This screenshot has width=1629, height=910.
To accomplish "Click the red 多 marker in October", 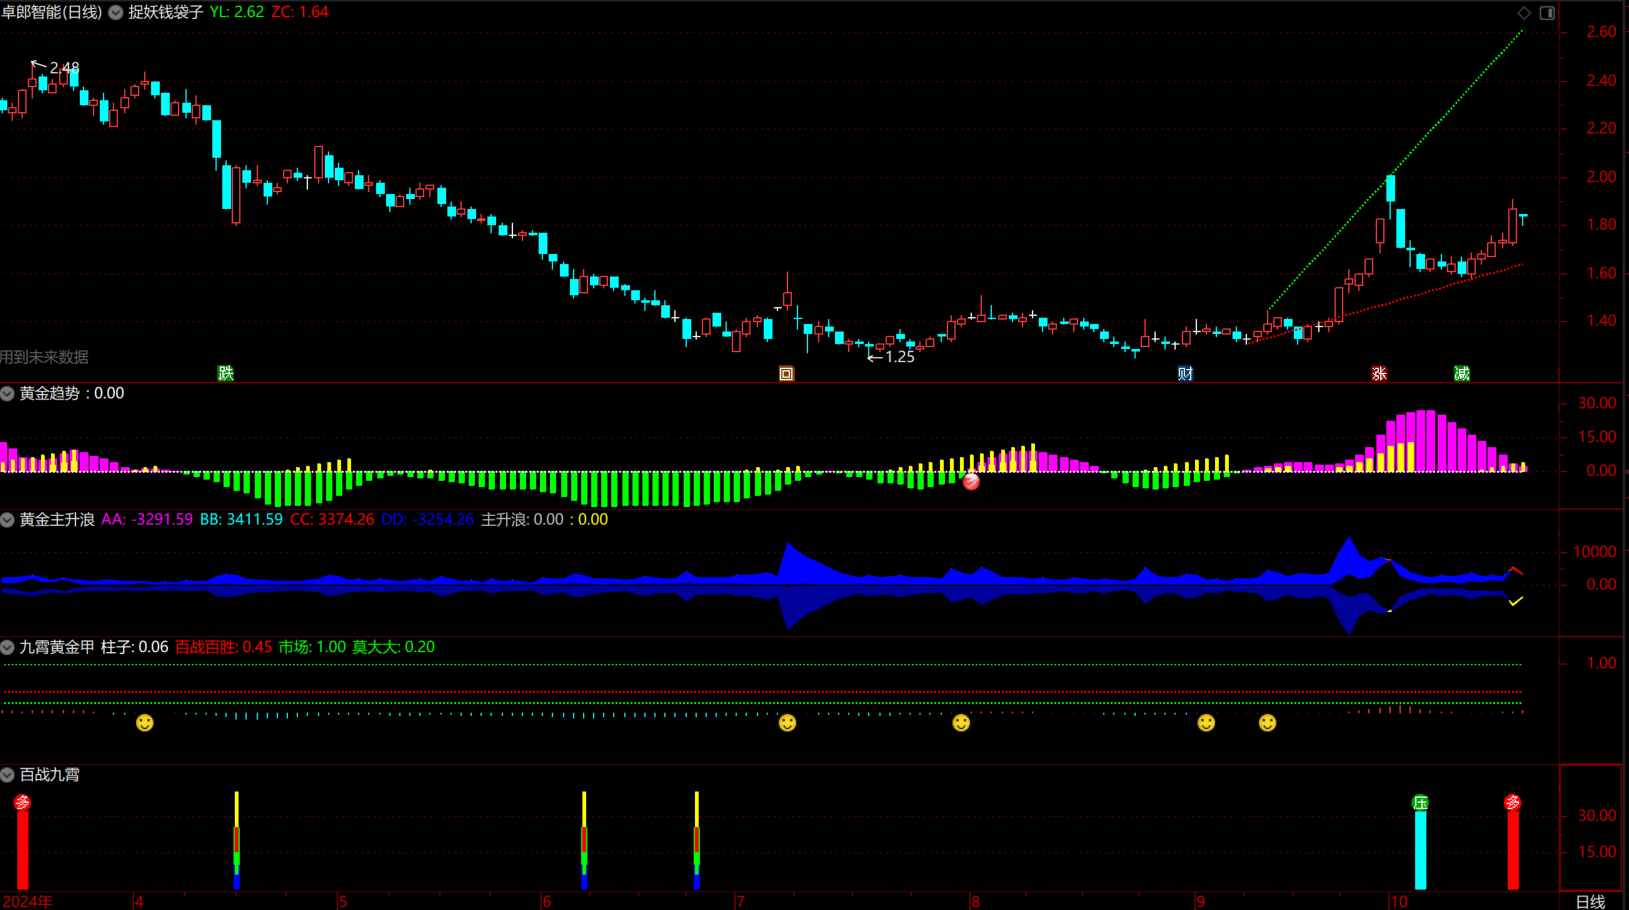I will coord(1513,803).
